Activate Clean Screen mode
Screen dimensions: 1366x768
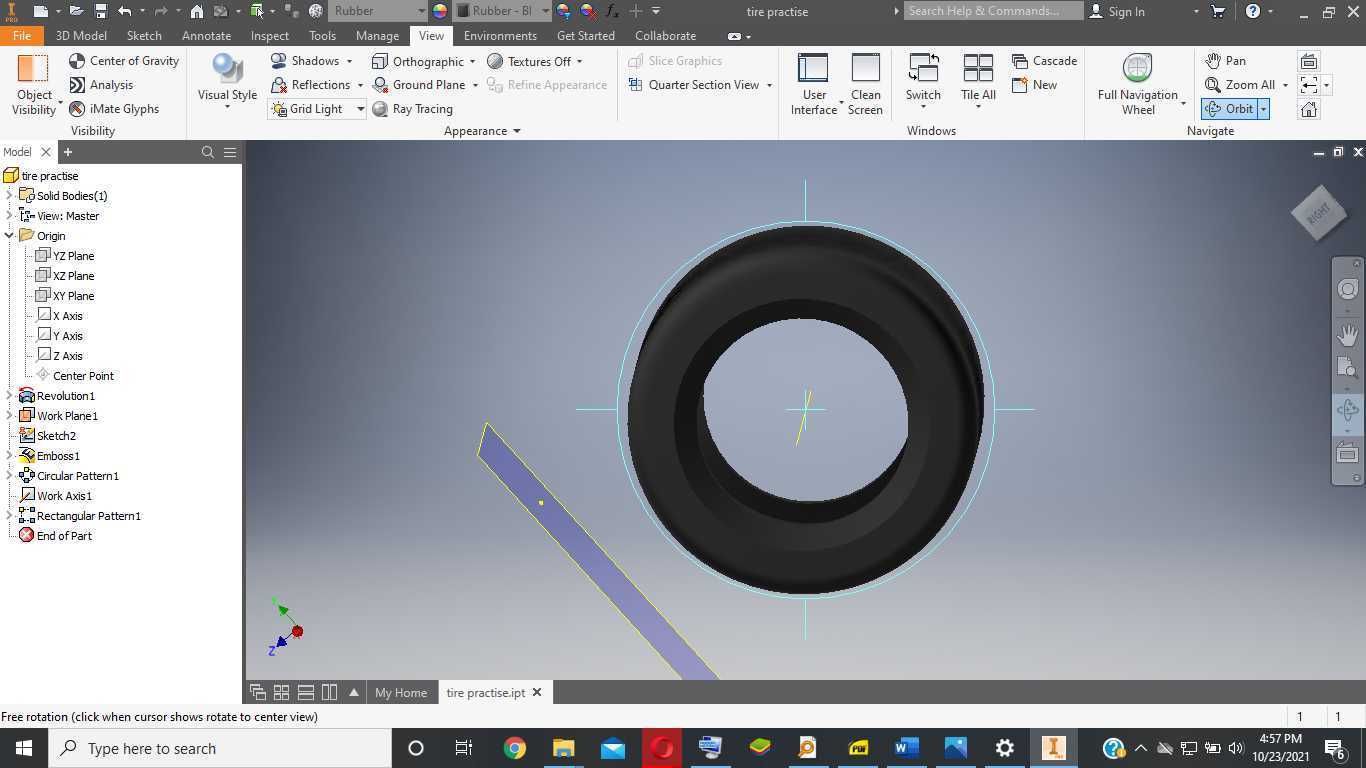(865, 85)
